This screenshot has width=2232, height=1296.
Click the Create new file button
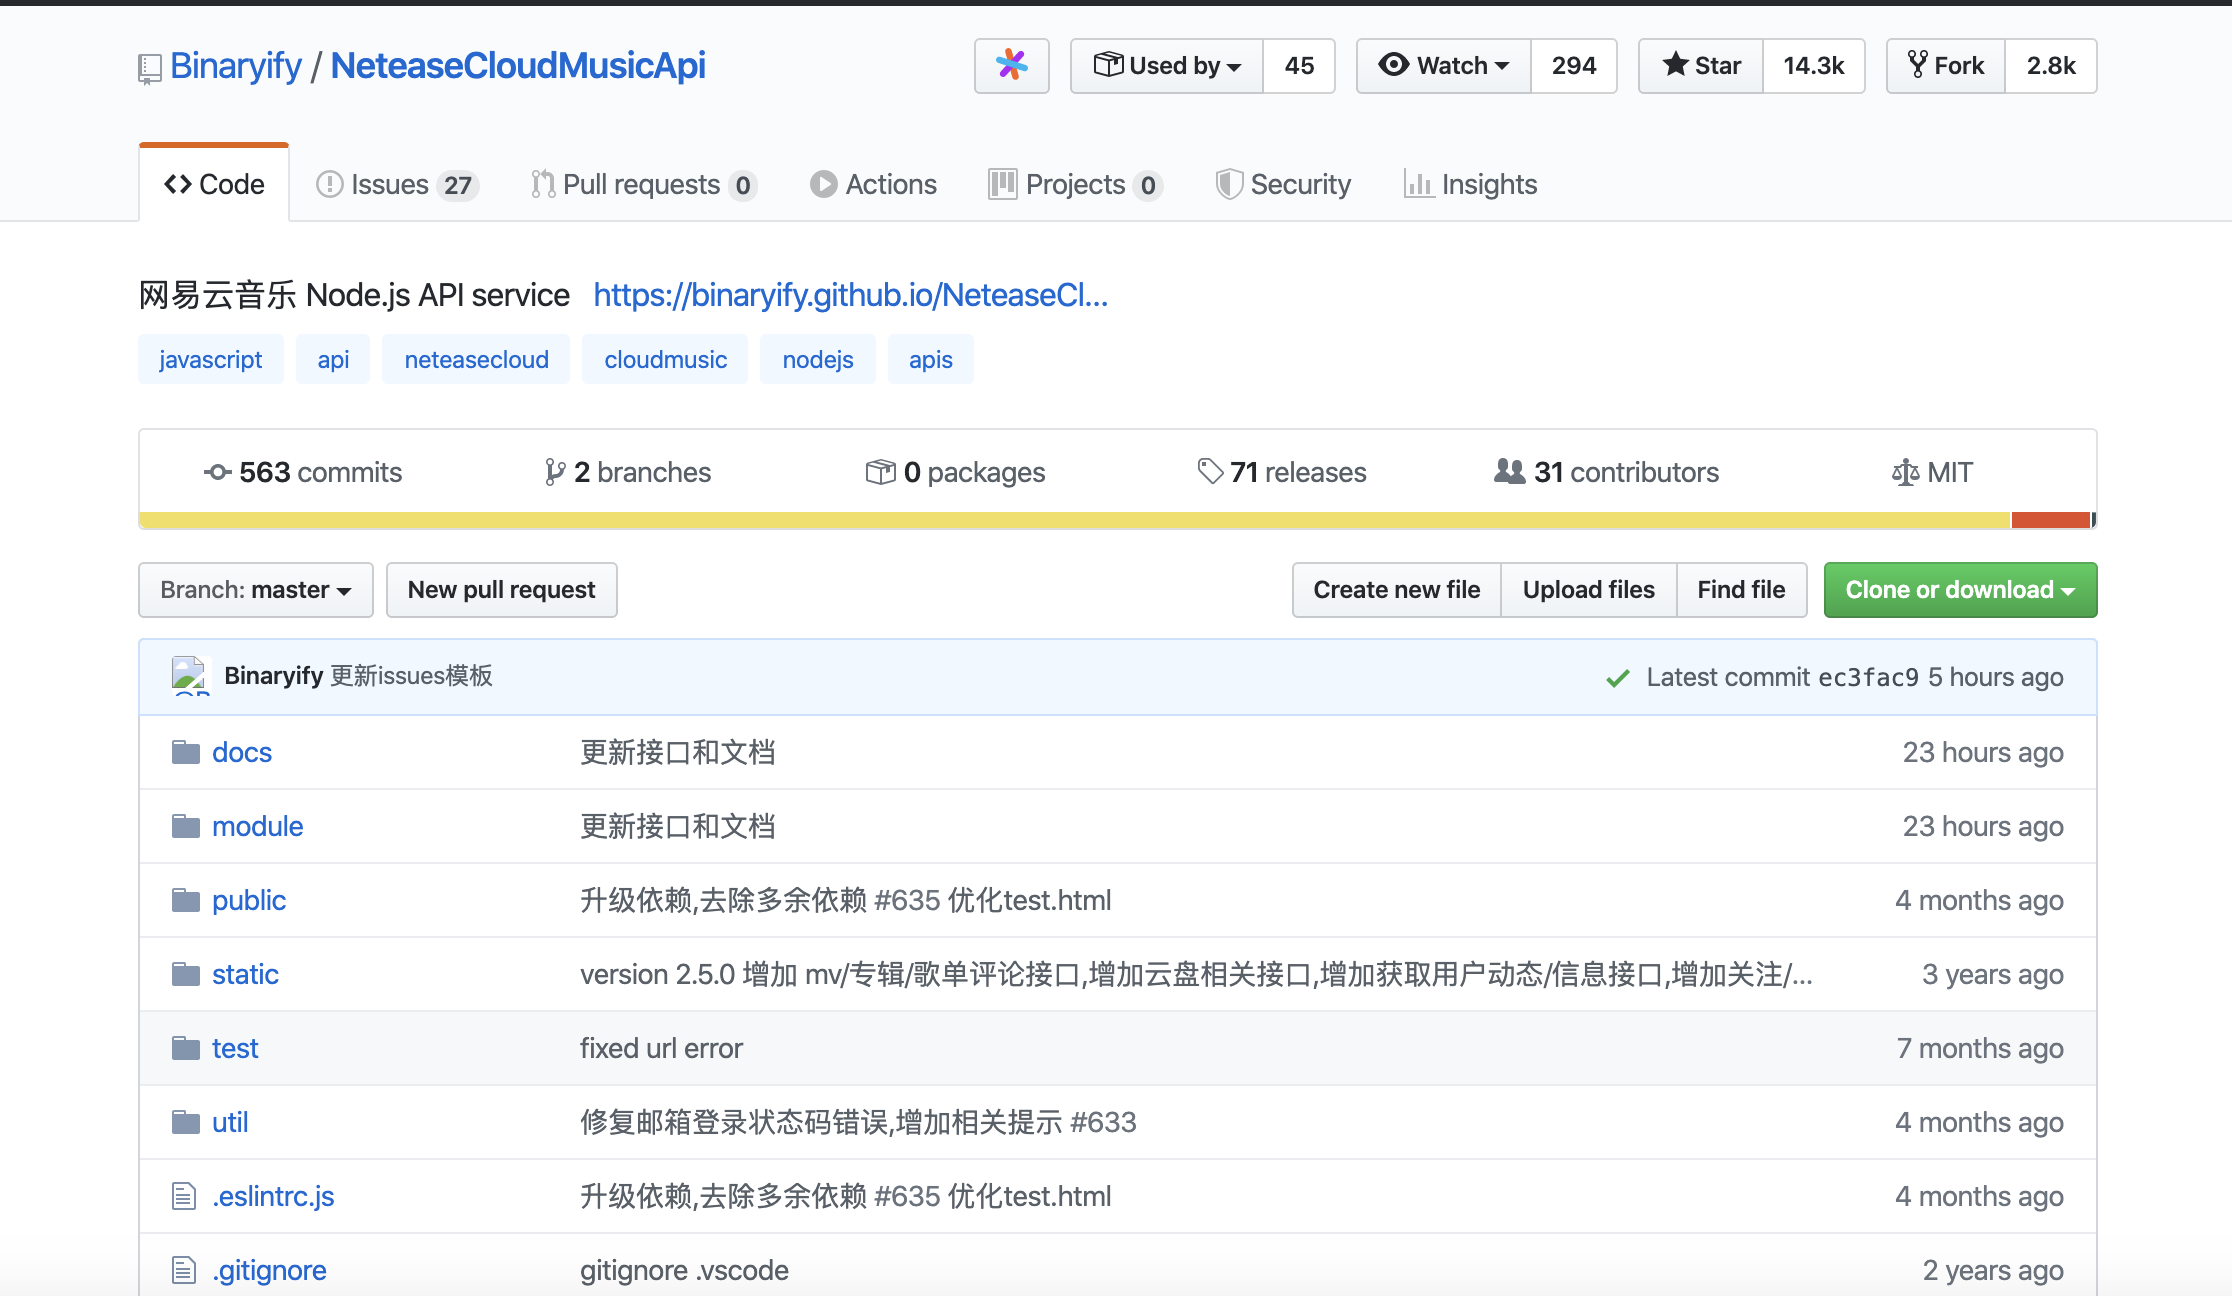(1396, 590)
